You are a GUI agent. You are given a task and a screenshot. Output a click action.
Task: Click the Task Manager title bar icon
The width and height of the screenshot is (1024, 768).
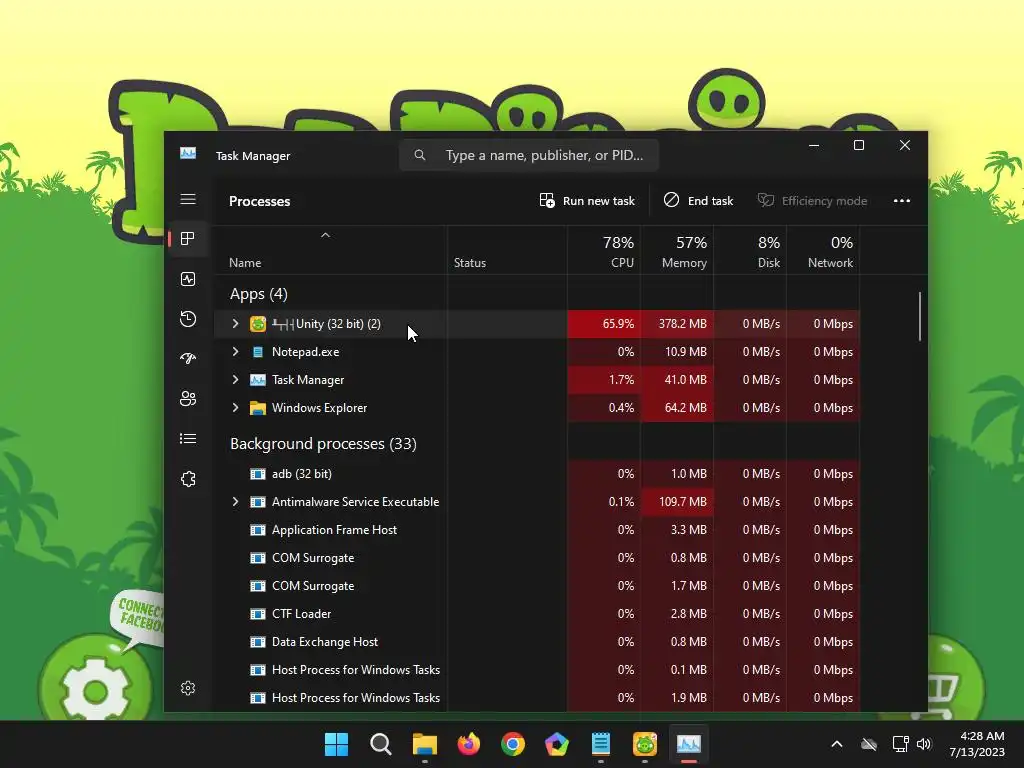click(188, 153)
